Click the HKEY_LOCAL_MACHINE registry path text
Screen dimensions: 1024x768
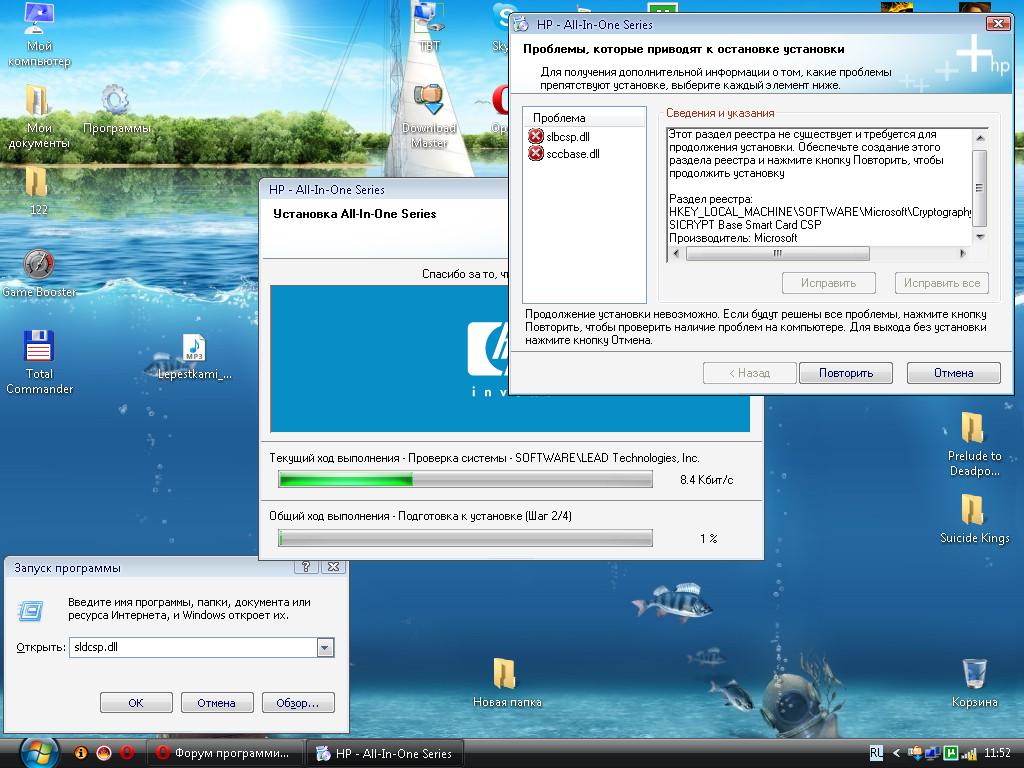pyautogui.click(x=820, y=212)
